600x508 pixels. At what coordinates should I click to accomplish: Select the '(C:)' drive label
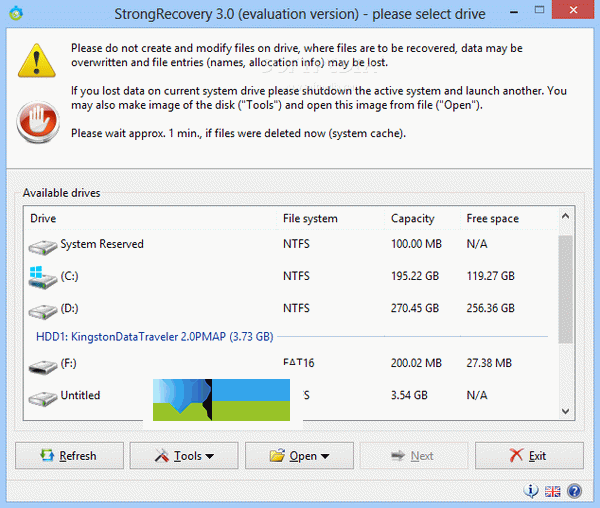pos(69,276)
